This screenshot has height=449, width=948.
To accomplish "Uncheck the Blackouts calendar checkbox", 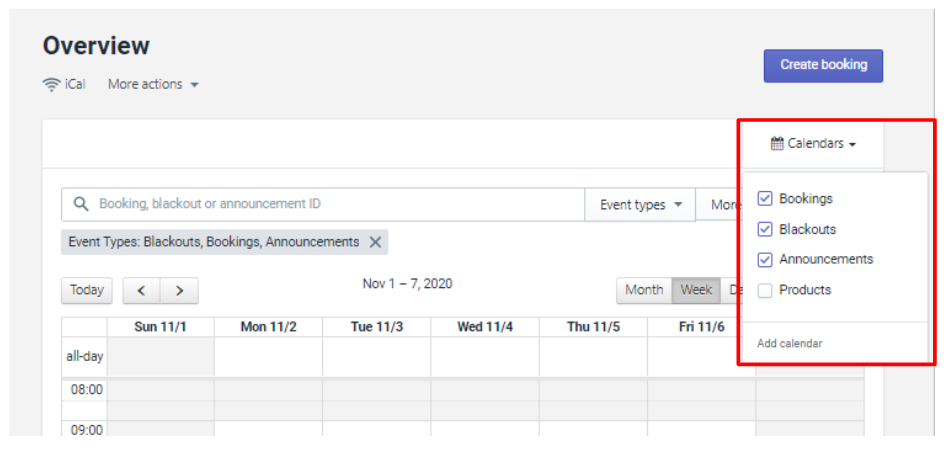I will pos(765,230).
